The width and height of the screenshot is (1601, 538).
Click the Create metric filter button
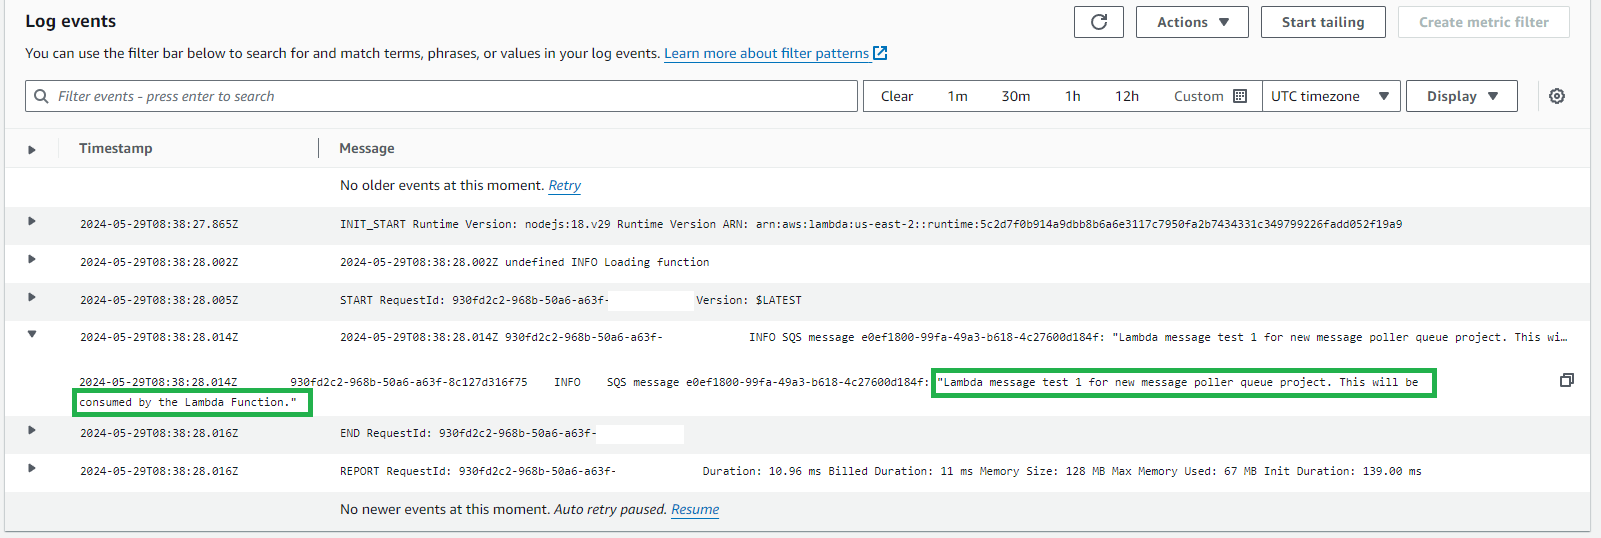tap(1483, 22)
